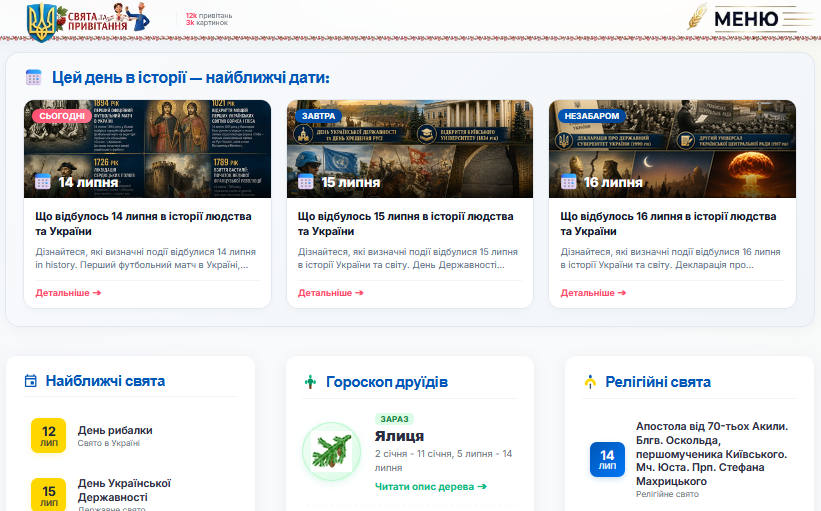Click calendar icon next to '16 липня'
This screenshot has width=821, height=511.
click(x=569, y=182)
